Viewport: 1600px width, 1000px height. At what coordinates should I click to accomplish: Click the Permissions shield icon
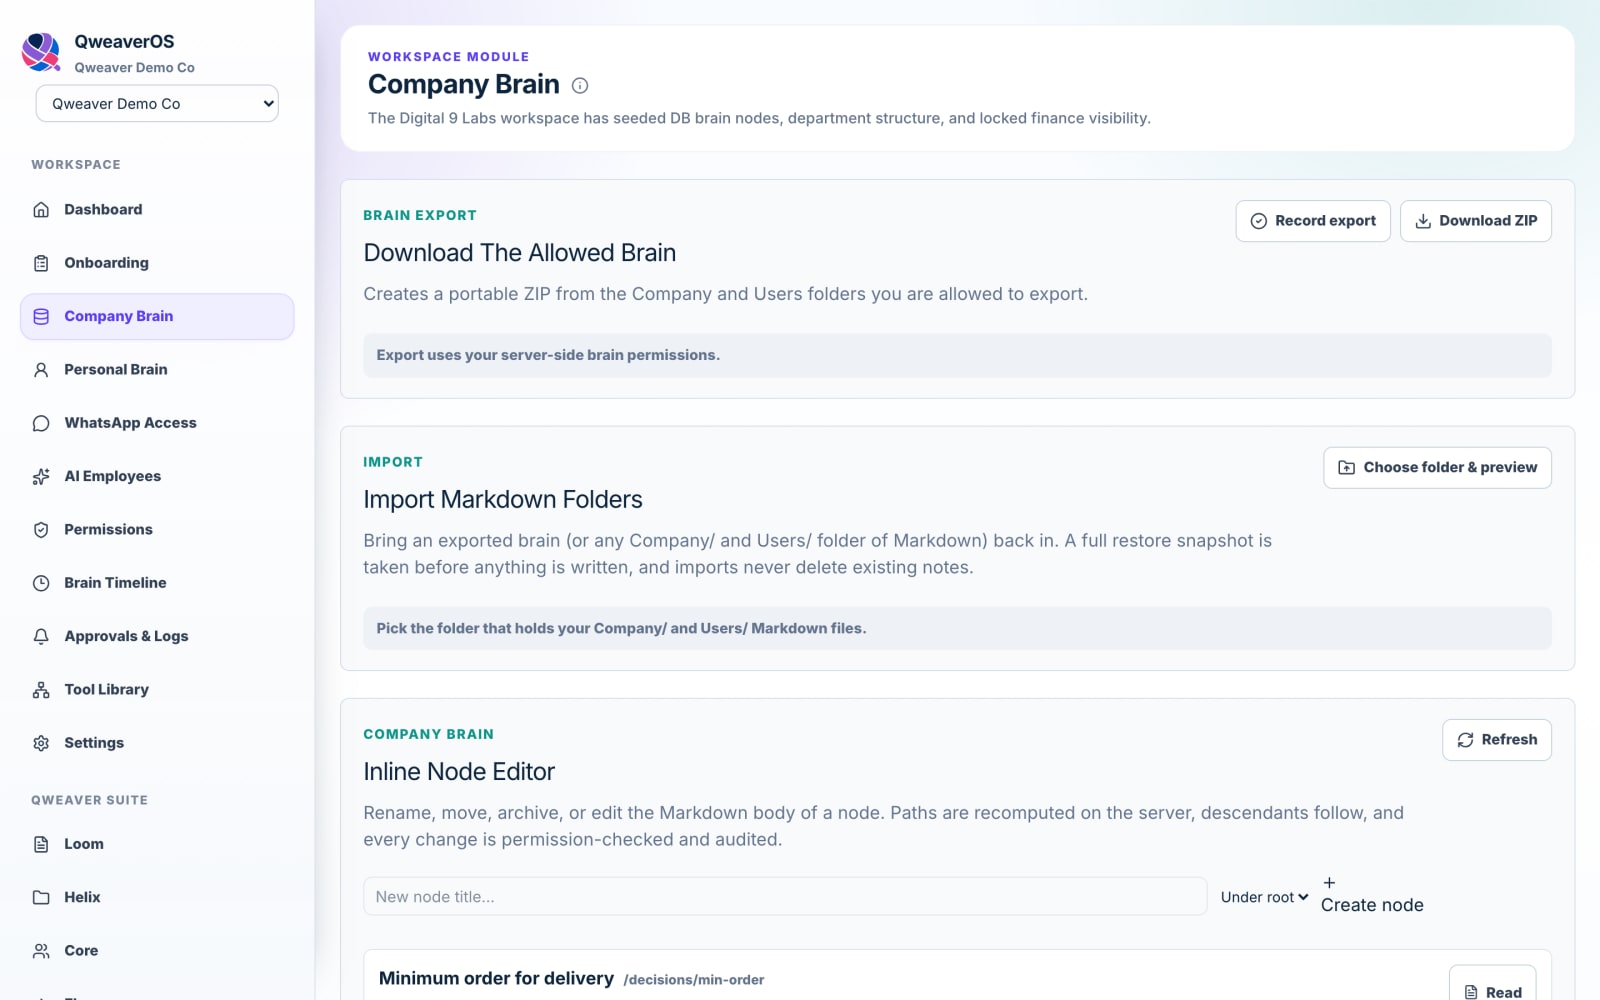point(41,530)
